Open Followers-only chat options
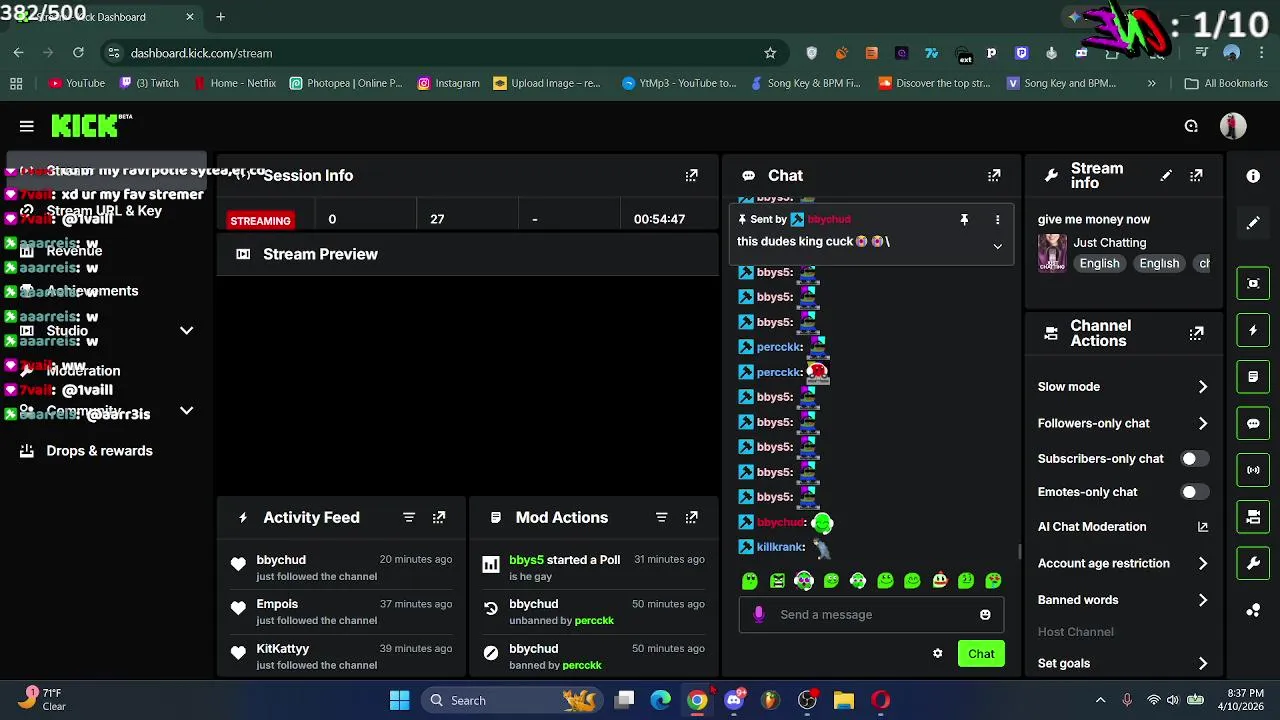 pyautogui.click(x=1123, y=424)
